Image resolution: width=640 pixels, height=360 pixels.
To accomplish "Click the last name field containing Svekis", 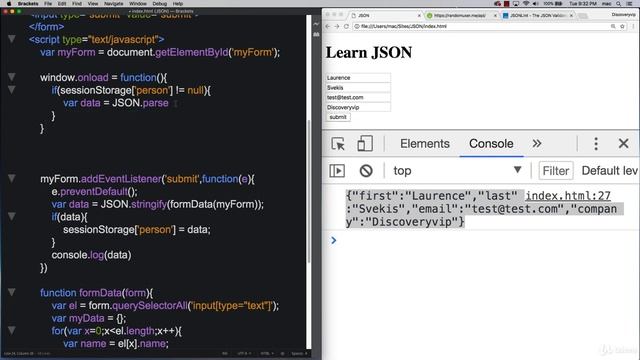I will pyautogui.click(x=358, y=87).
